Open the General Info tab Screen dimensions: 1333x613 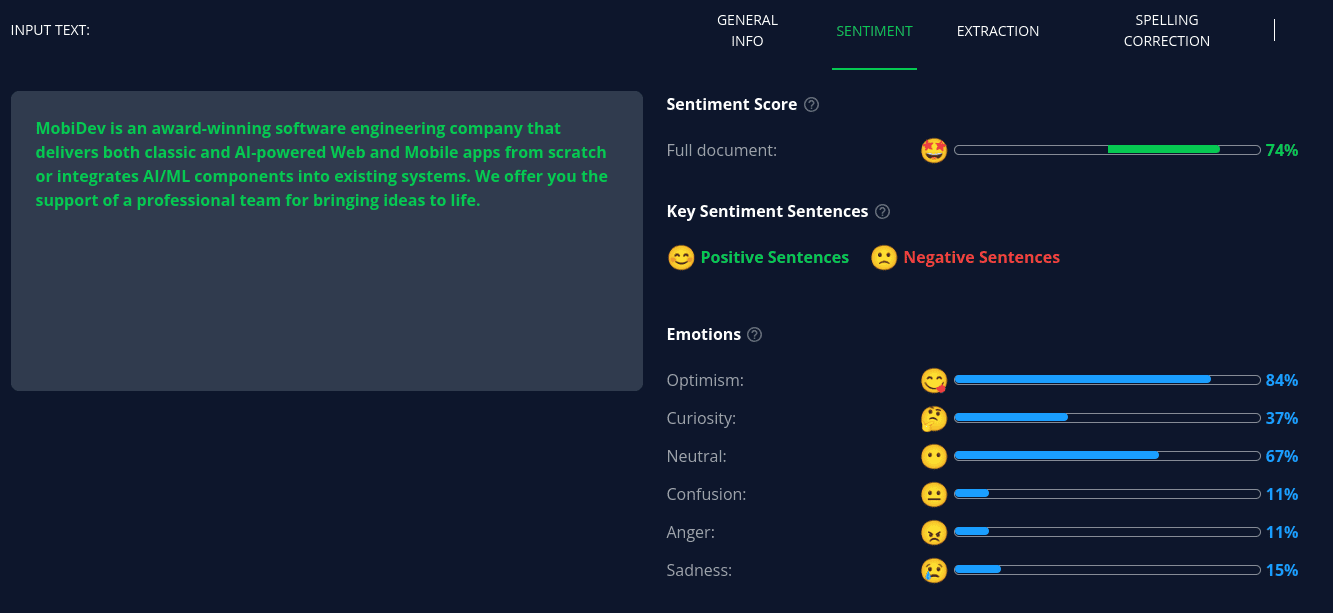(747, 31)
